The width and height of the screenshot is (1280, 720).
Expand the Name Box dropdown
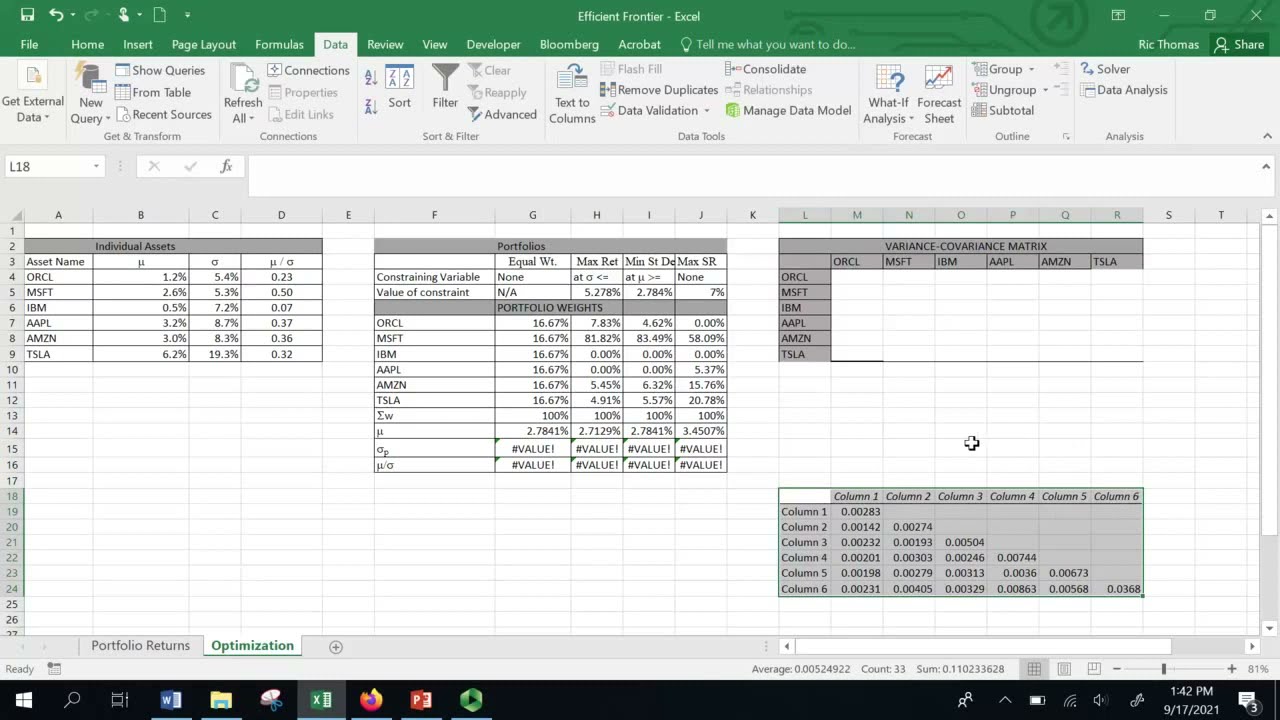pos(96,166)
